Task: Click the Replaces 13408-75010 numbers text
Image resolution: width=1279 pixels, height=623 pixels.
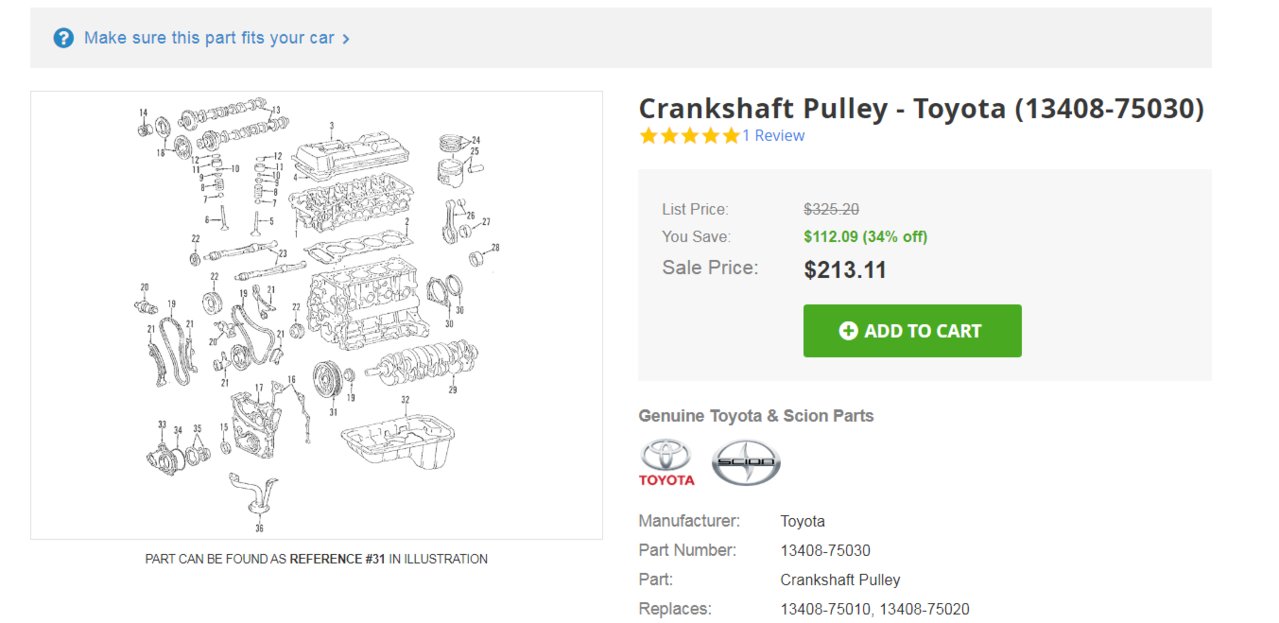Action: click(x=875, y=609)
